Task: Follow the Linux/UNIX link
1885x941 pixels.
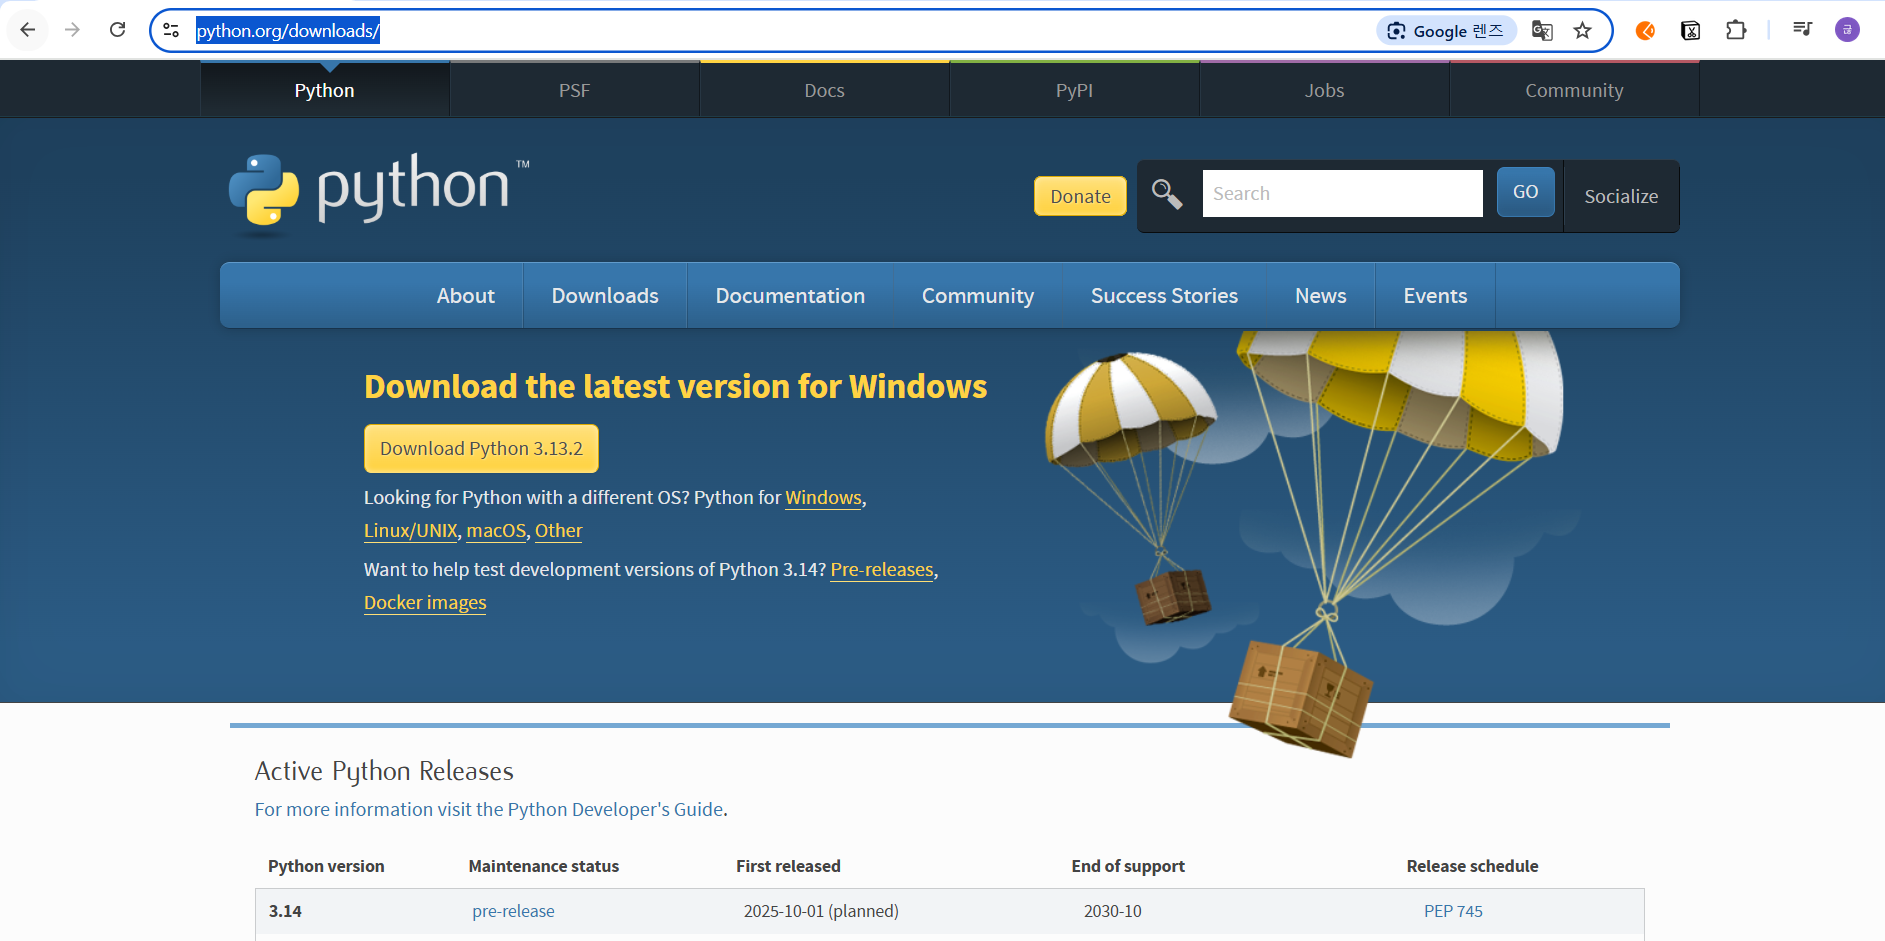Action: point(411,531)
